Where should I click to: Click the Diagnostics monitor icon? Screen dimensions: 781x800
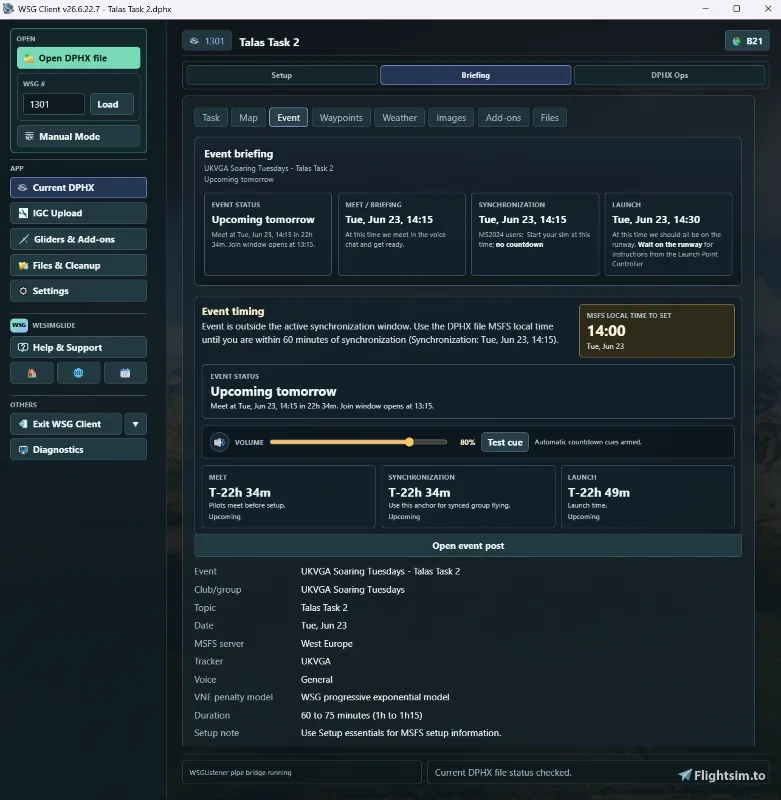pyautogui.click(x=23, y=449)
